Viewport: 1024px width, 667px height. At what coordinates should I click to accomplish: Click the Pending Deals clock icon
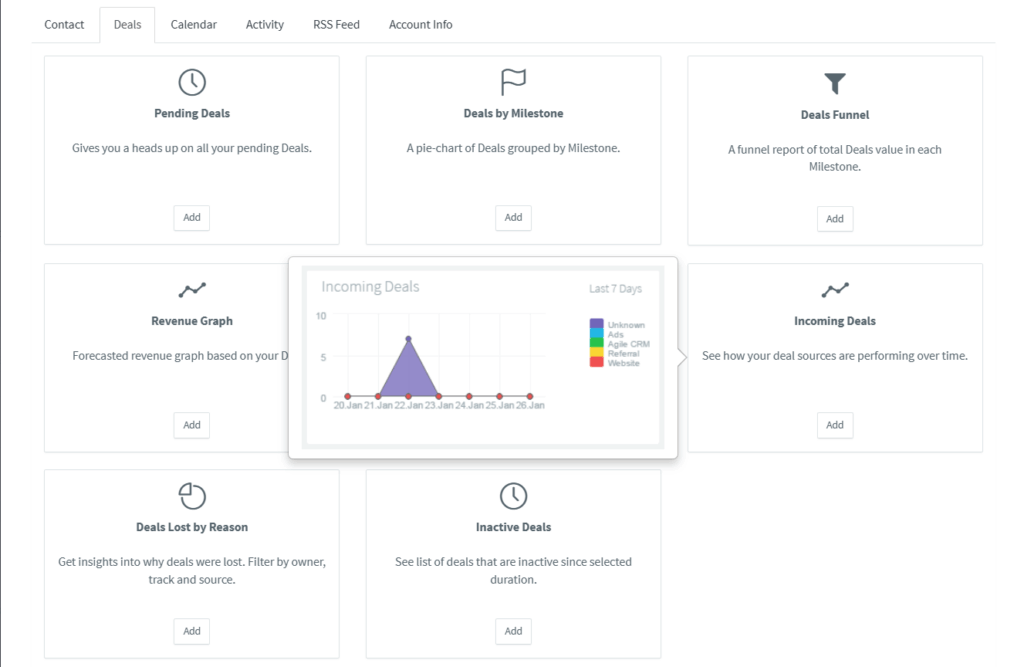pos(191,82)
